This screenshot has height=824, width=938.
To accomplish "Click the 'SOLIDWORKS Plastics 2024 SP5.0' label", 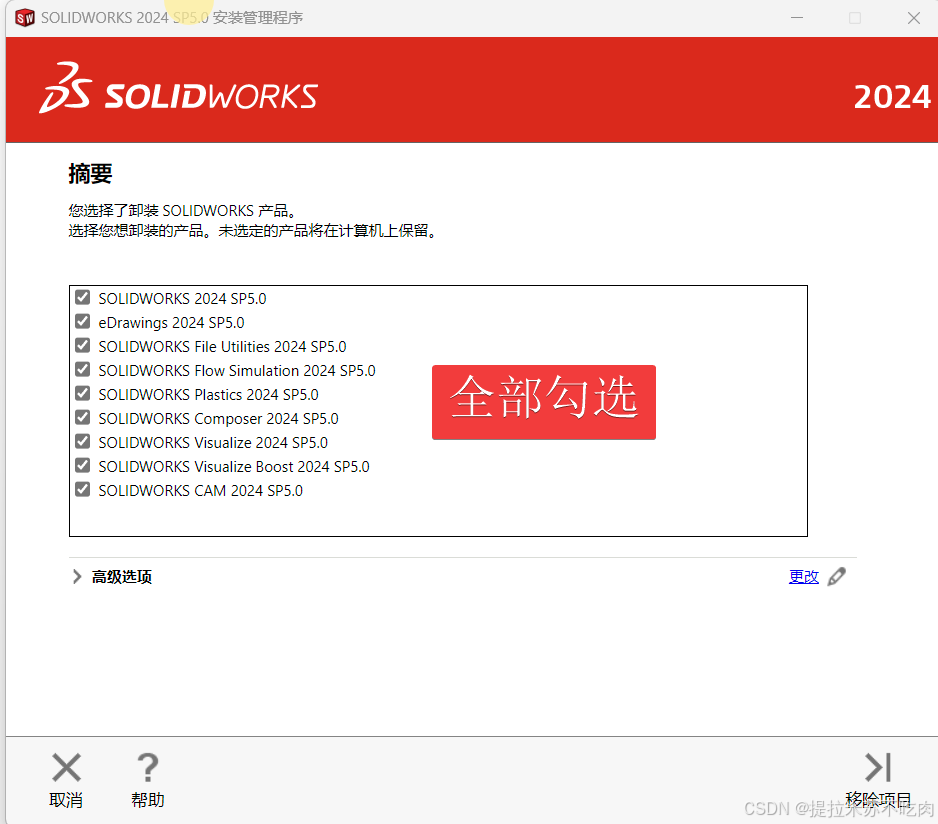I will click(208, 395).
